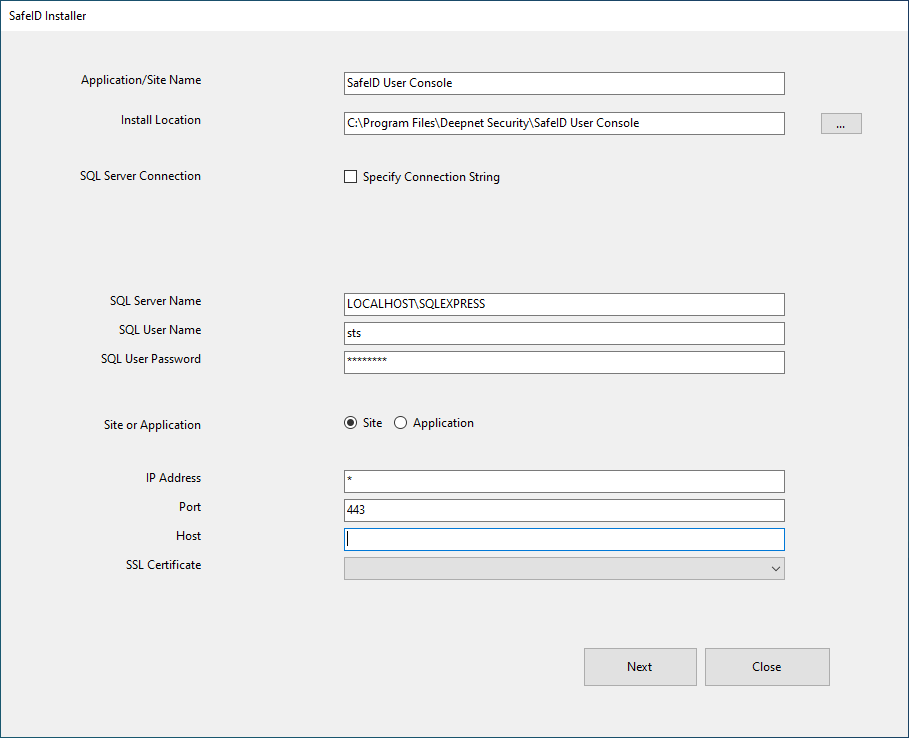Click the Port field containing 443
The height and width of the screenshot is (738, 909).
pos(563,510)
